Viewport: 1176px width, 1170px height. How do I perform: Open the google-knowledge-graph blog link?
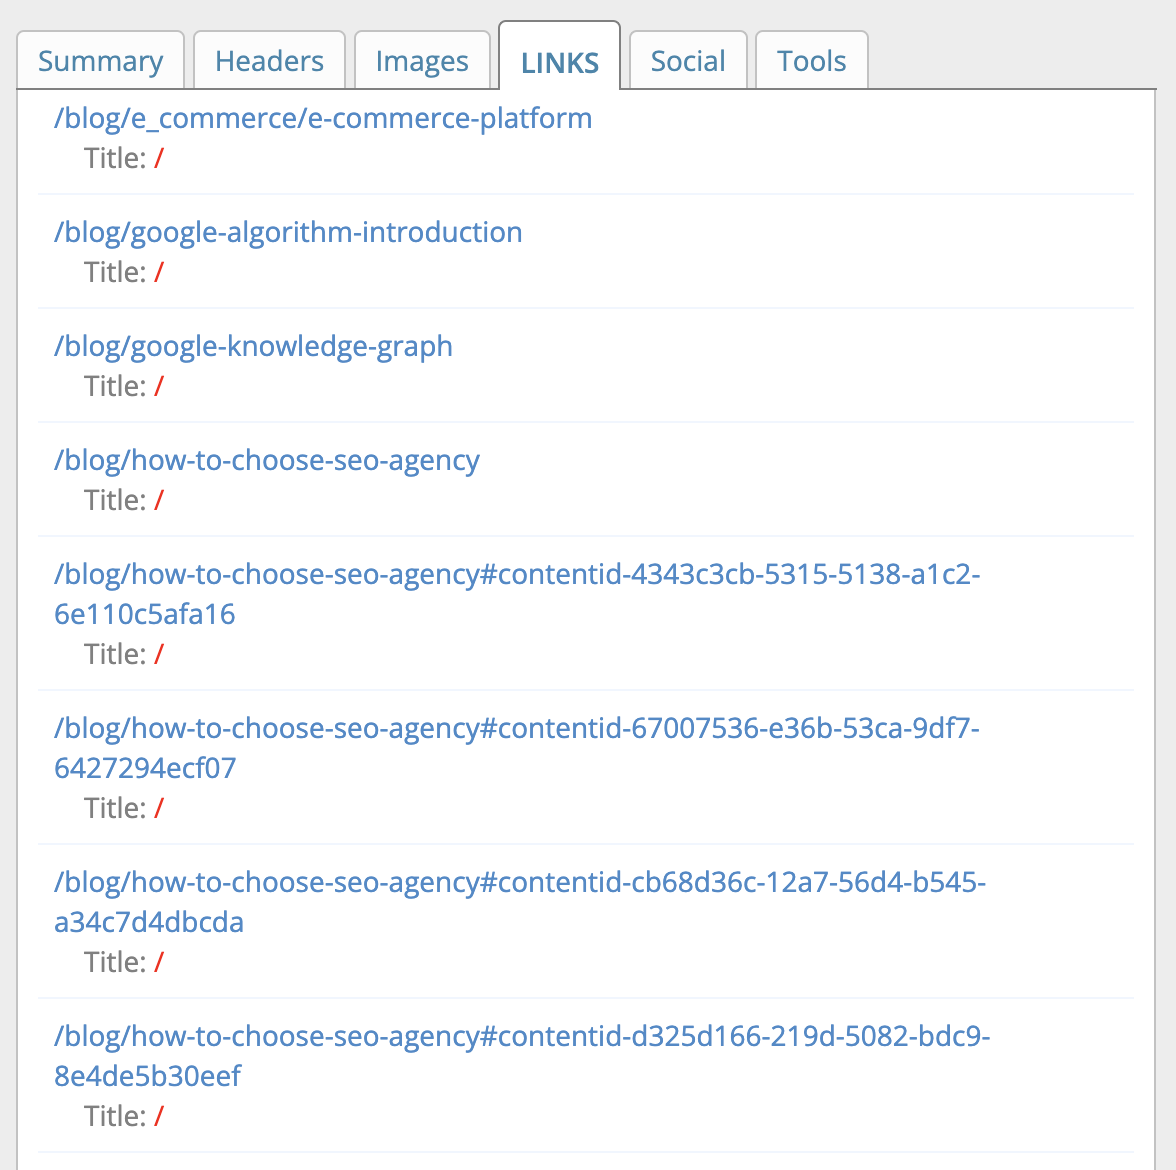pyautogui.click(x=253, y=346)
